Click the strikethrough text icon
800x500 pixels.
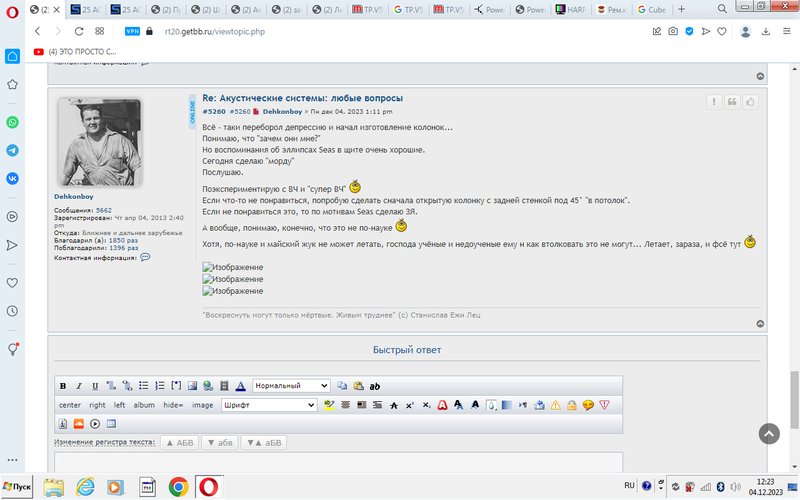click(x=394, y=405)
